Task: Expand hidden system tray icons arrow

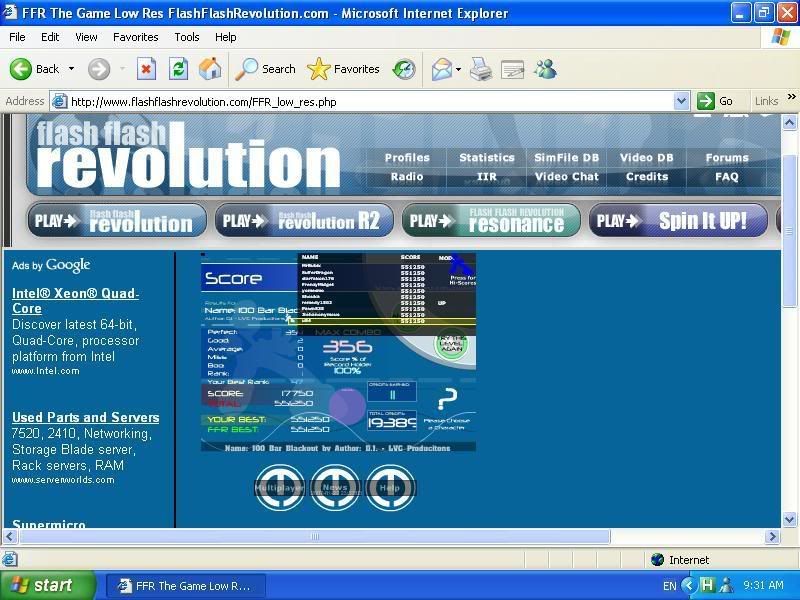Action: point(689,585)
